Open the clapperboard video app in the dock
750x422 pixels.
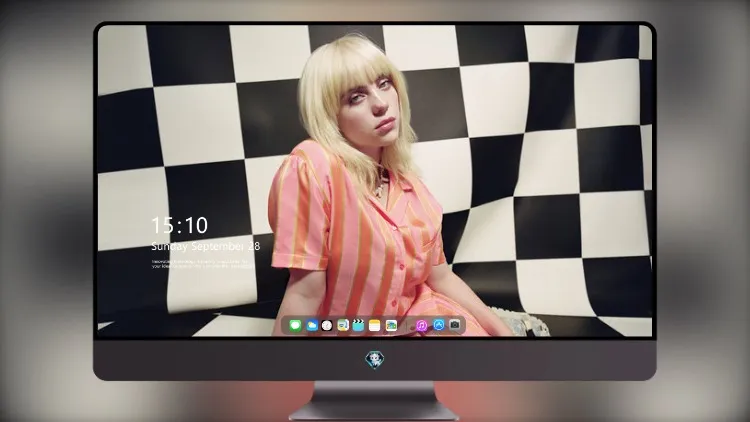[x=358, y=325]
